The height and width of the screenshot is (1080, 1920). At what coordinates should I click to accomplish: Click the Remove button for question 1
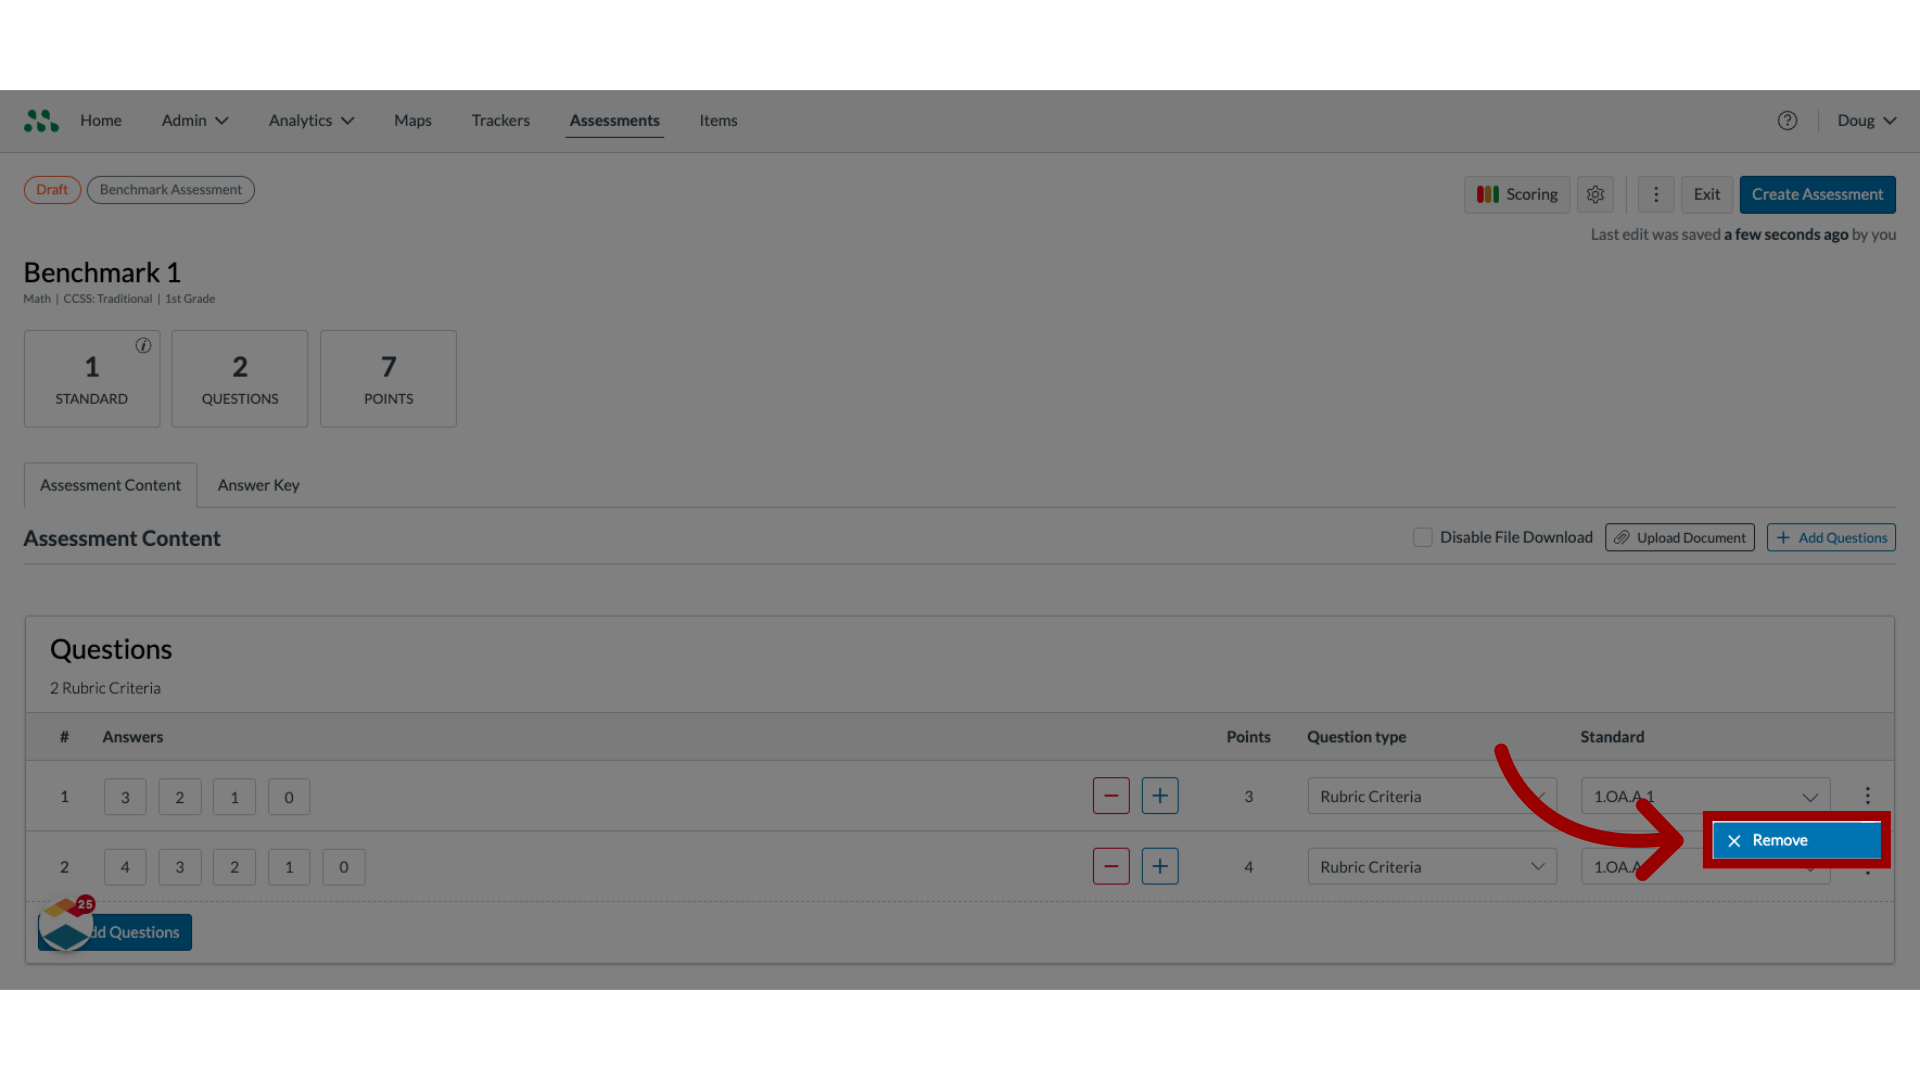tap(1796, 839)
